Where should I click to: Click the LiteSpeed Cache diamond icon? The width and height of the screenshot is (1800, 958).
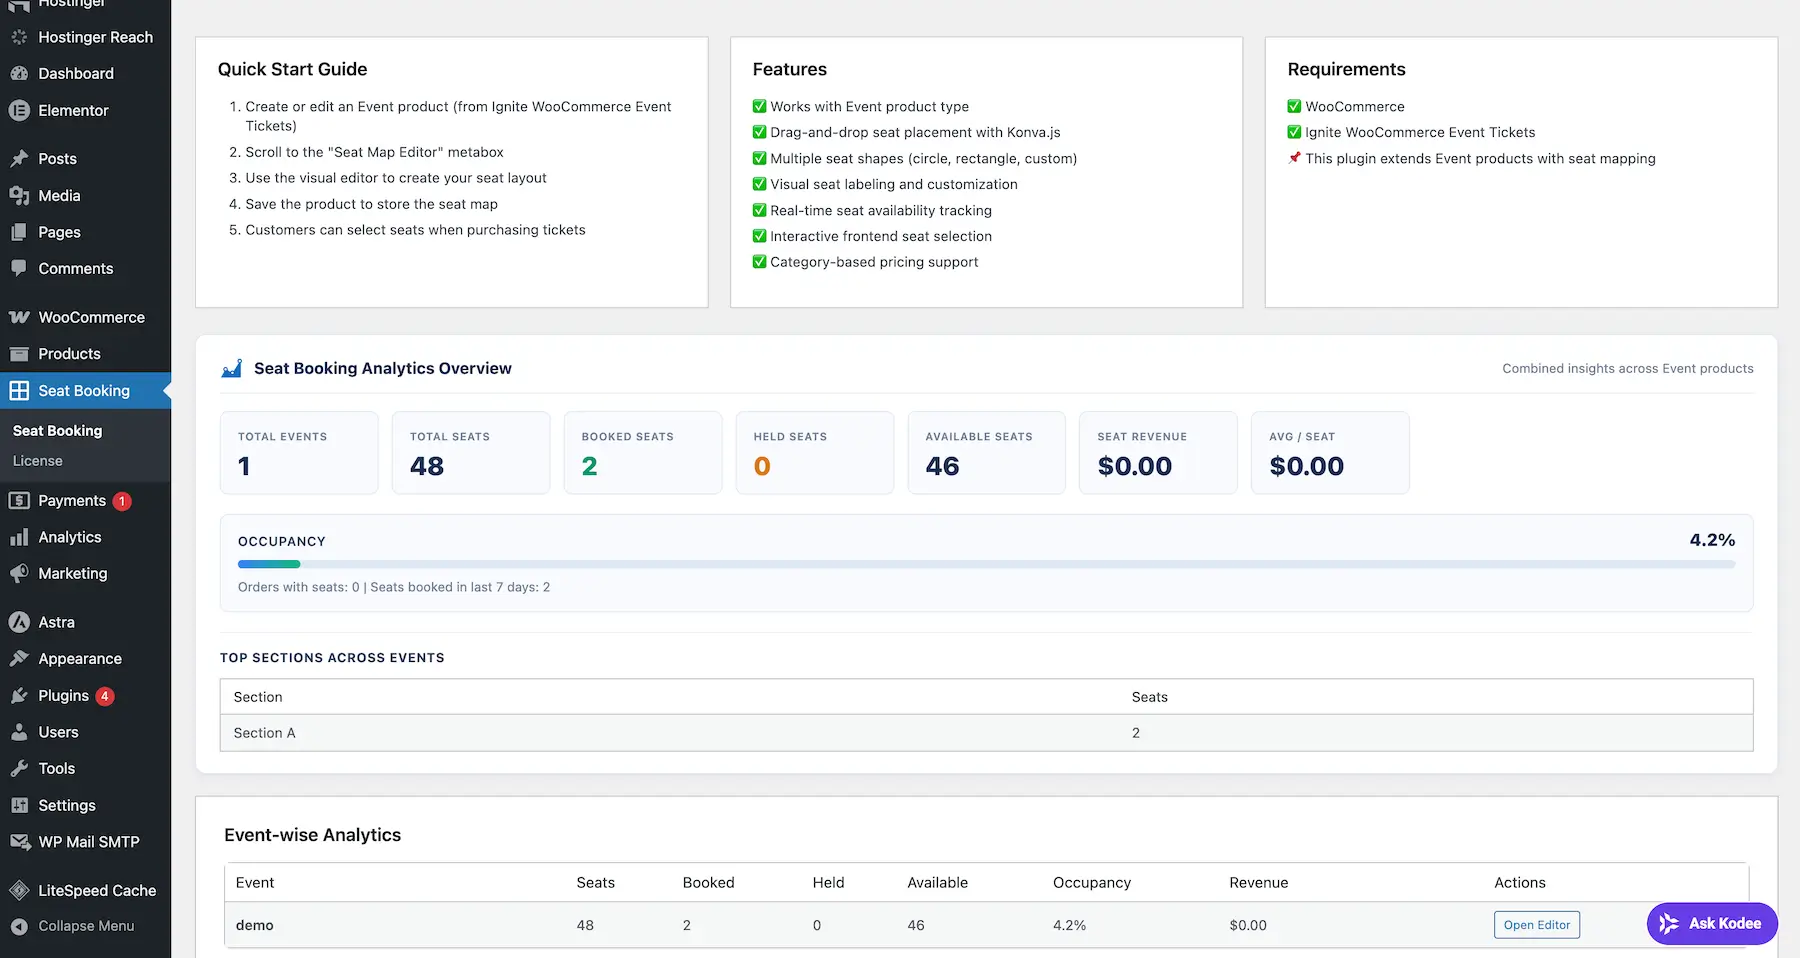(x=19, y=890)
